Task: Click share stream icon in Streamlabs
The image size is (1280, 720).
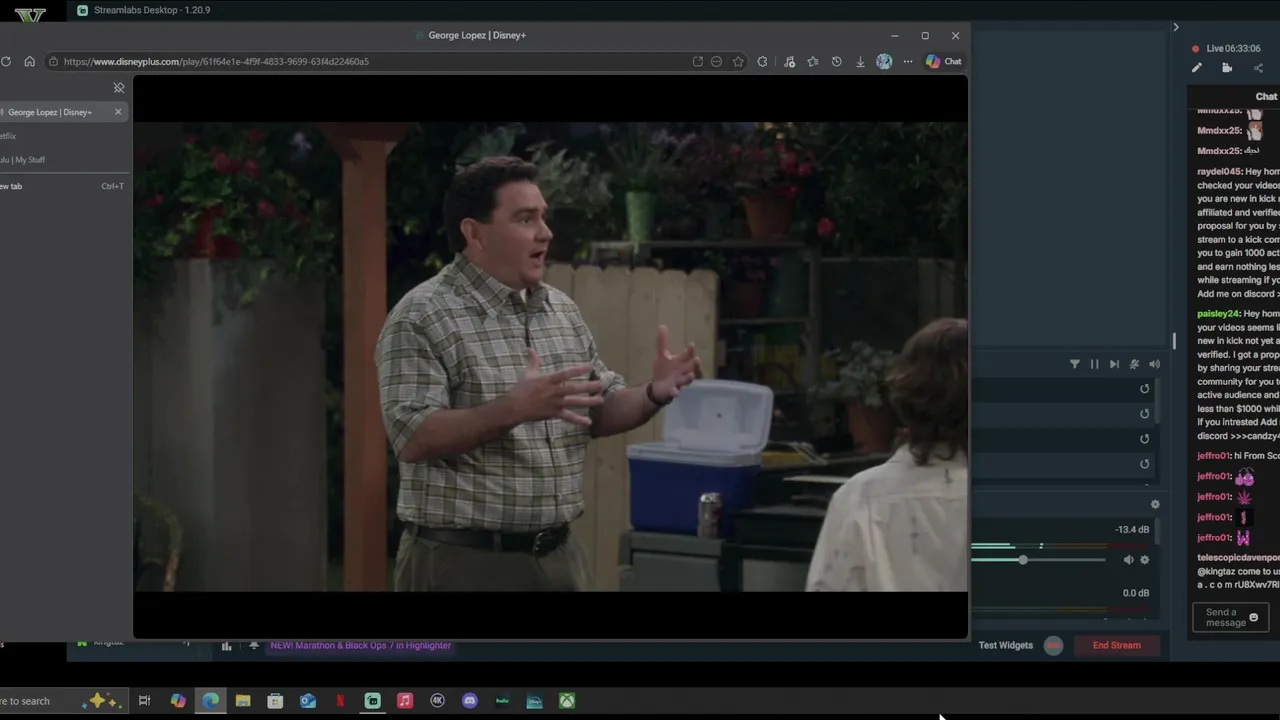Action: [x=1258, y=68]
